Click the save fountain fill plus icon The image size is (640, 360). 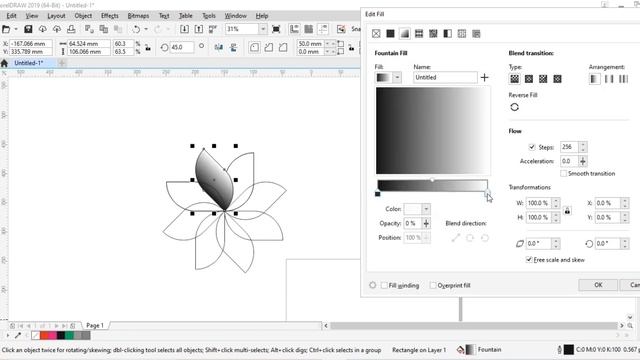pyautogui.click(x=484, y=78)
